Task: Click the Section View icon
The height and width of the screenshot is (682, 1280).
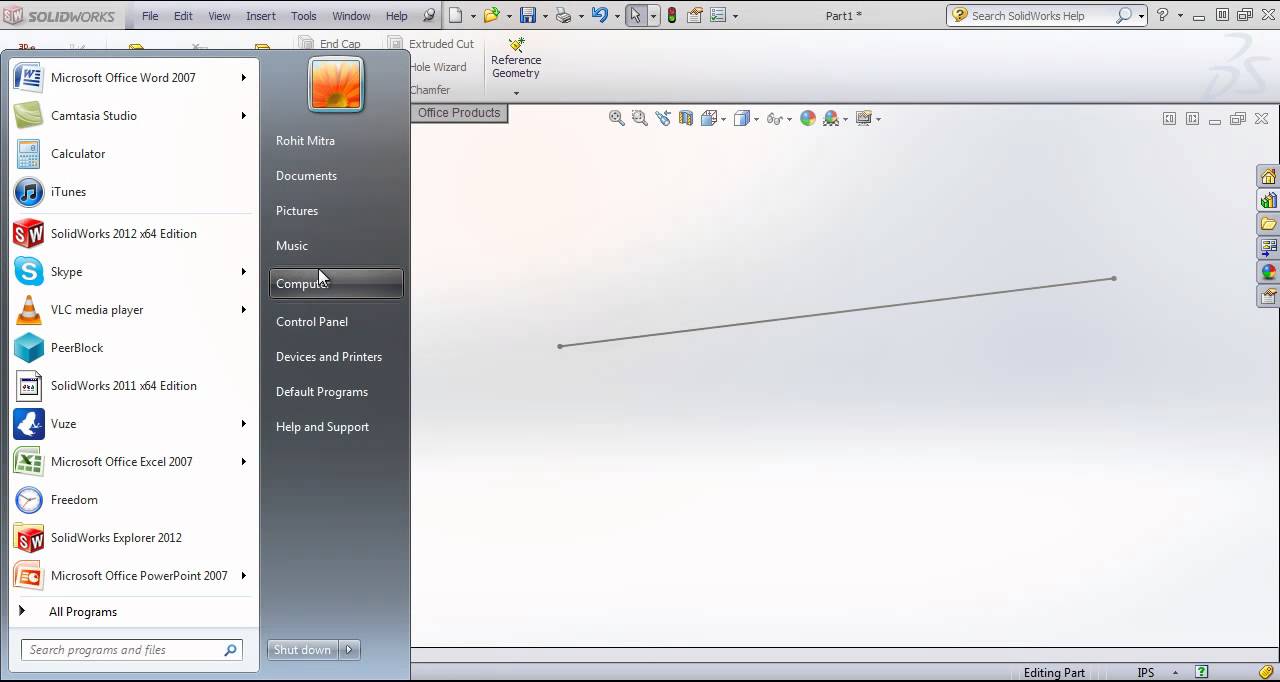Action: (x=686, y=118)
